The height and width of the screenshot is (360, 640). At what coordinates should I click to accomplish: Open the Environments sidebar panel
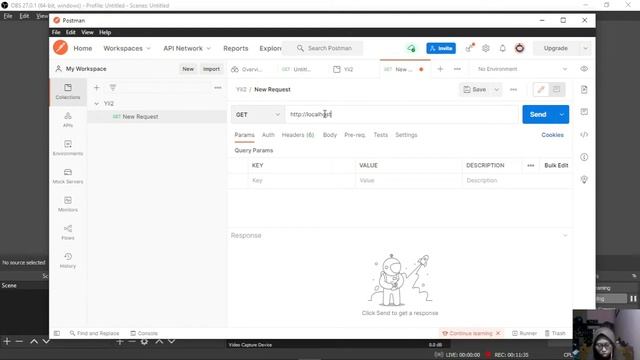68,148
